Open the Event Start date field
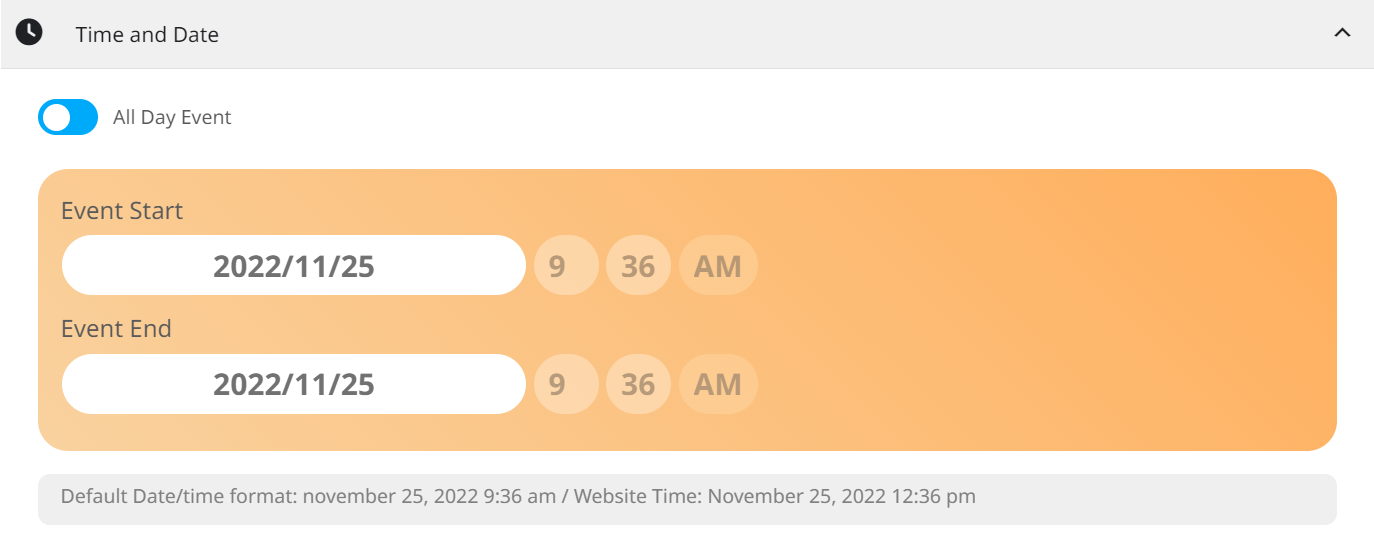 click(x=294, y=265)
